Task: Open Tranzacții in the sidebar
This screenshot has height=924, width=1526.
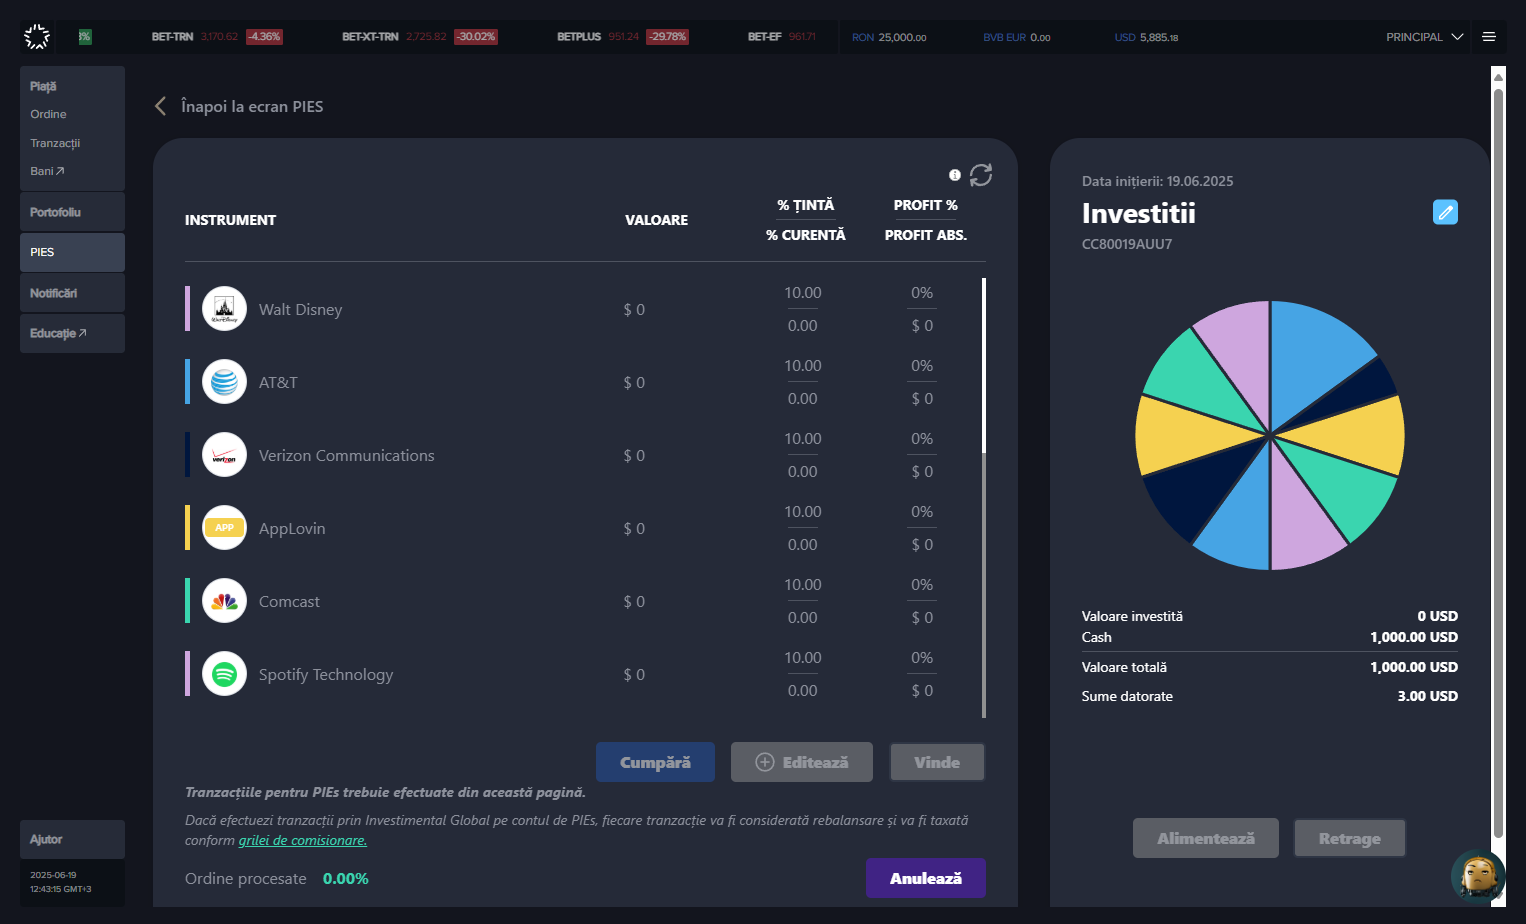Action: [55, 143]
